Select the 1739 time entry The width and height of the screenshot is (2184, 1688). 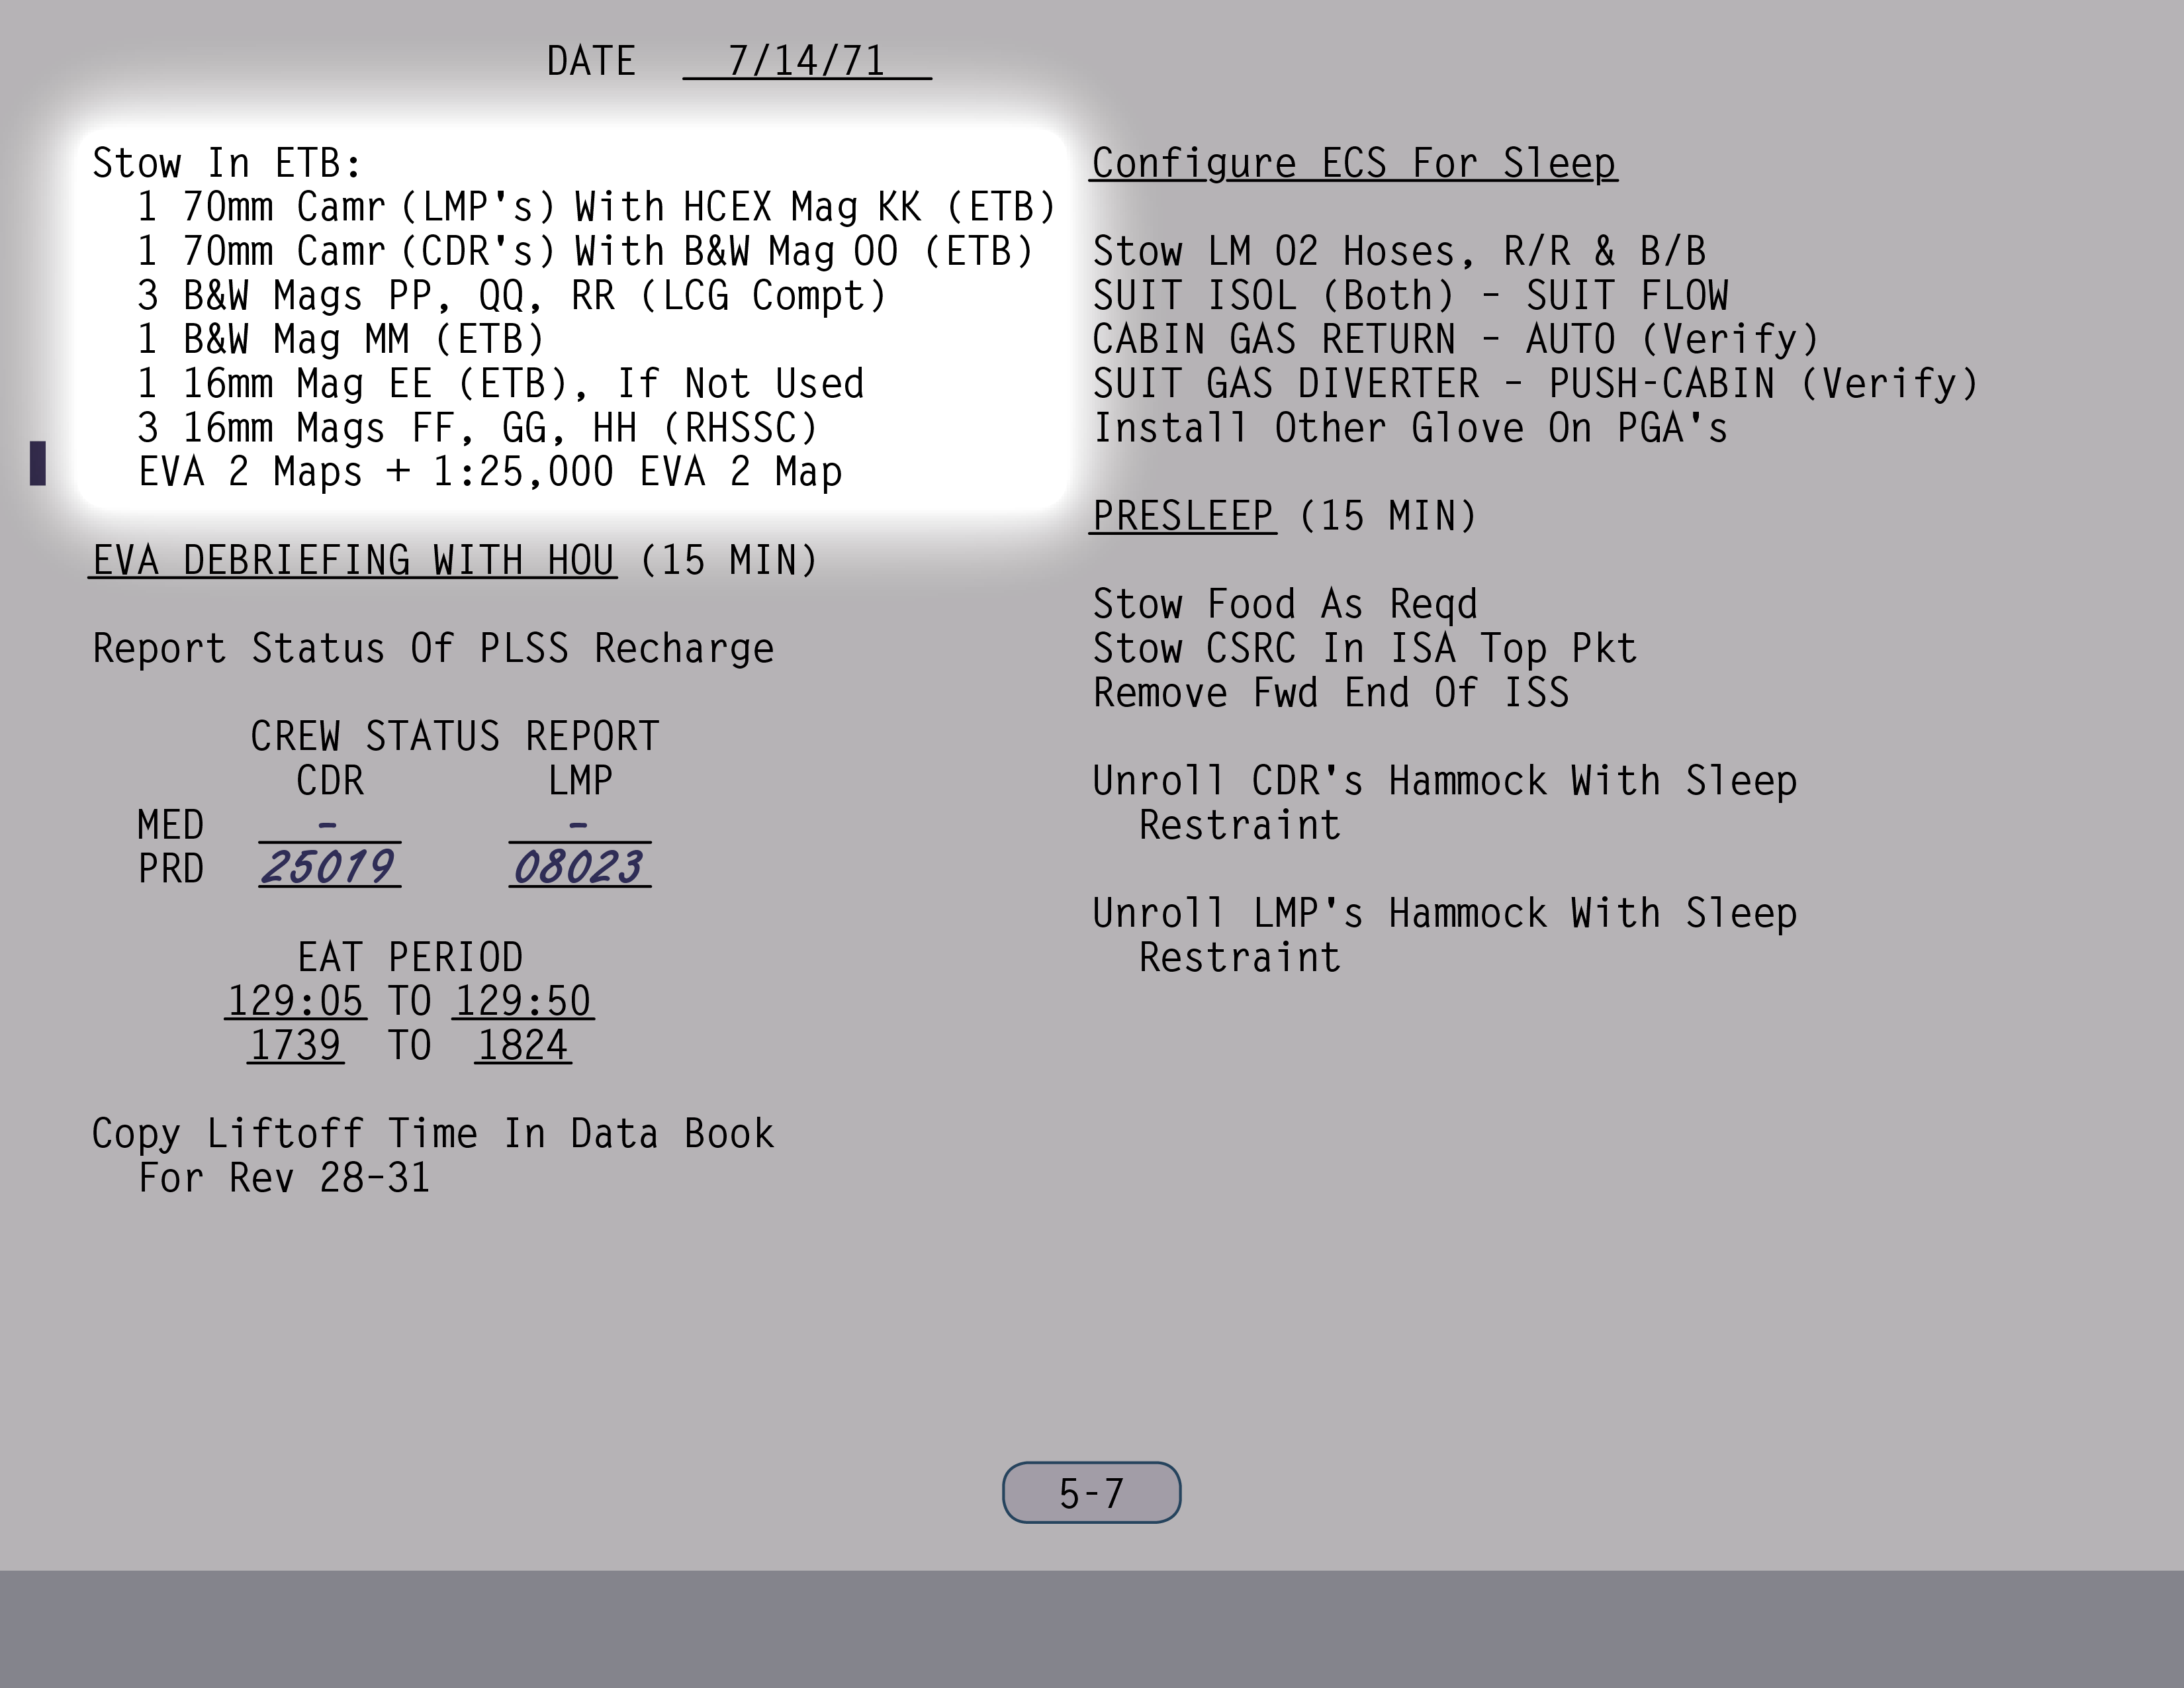tap(295, 1046)
